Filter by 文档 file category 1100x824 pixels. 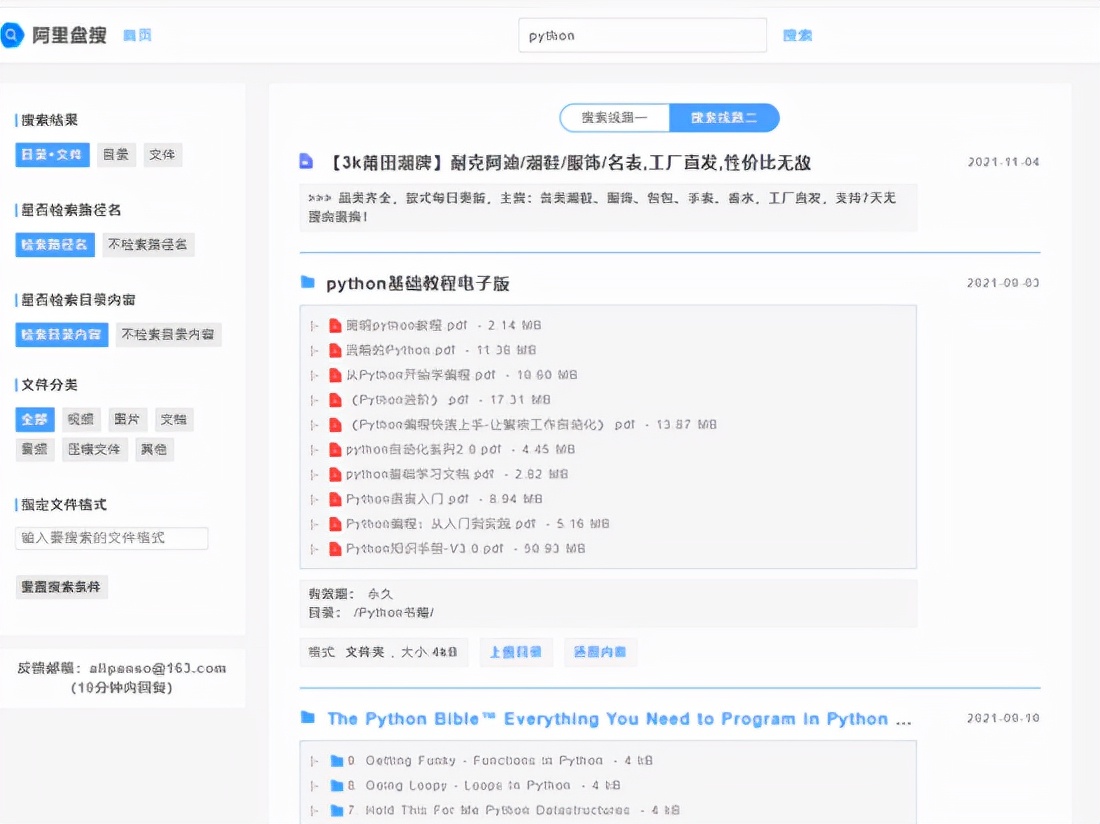pyautogui.click(x=173, y=419)
